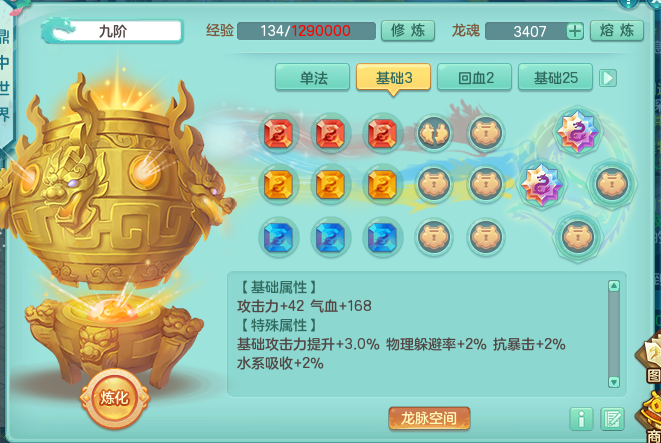Click attribute panel scroll up arrow
Viewport: 661px width, 443px height.
tap(614, 286)
